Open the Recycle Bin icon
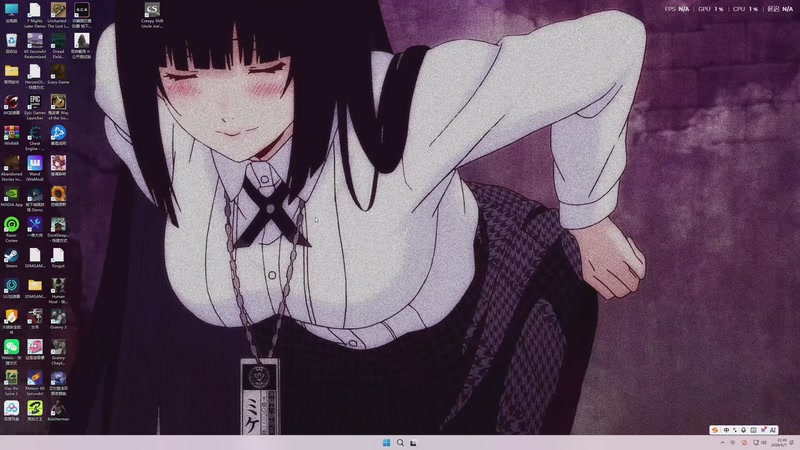The image size is (800, 450). coord(11,44)
